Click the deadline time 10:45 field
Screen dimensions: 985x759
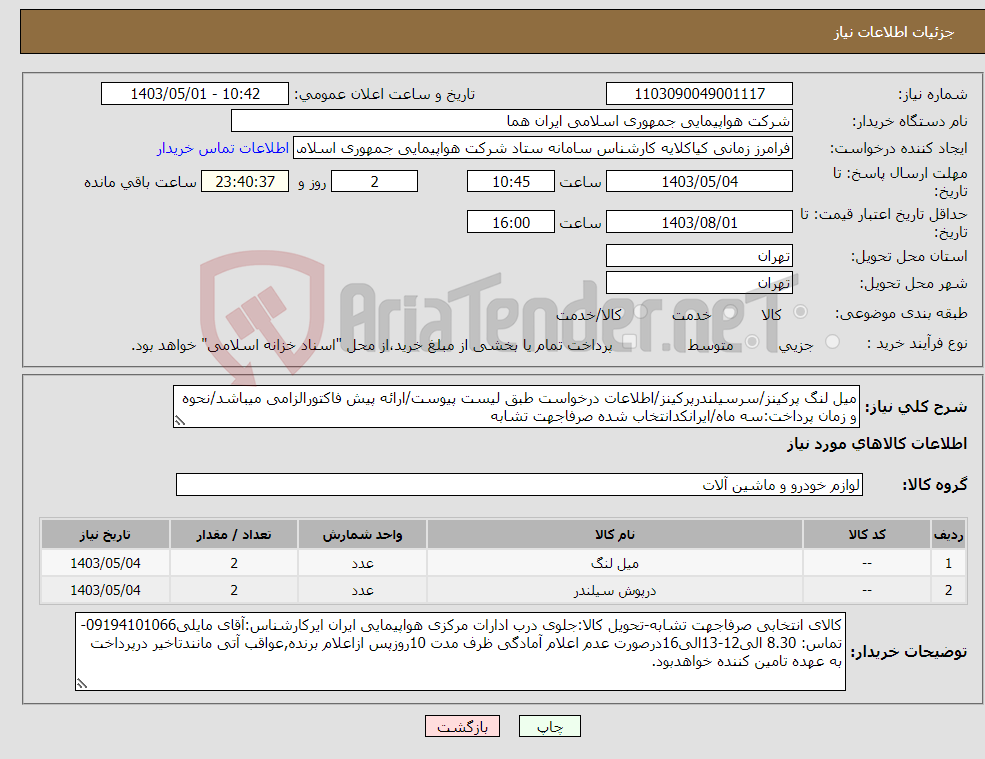pyautogui.click(x=511, y=182)
